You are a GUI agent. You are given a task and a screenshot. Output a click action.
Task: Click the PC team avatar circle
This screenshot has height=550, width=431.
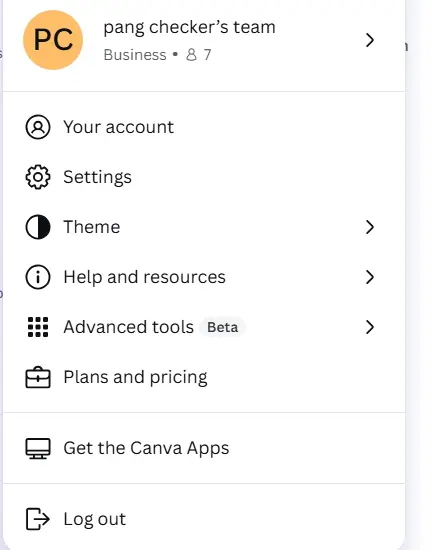click(x=53, y=40)
